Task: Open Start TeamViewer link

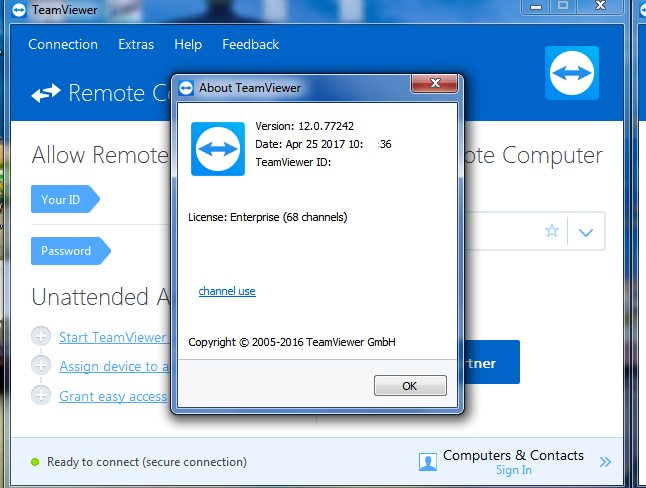Action: [113, 338]
